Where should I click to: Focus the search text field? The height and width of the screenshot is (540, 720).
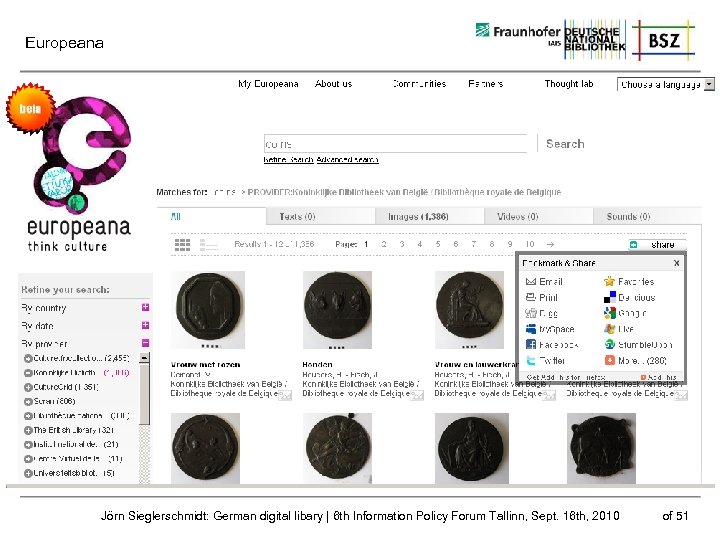coord(395,144)
